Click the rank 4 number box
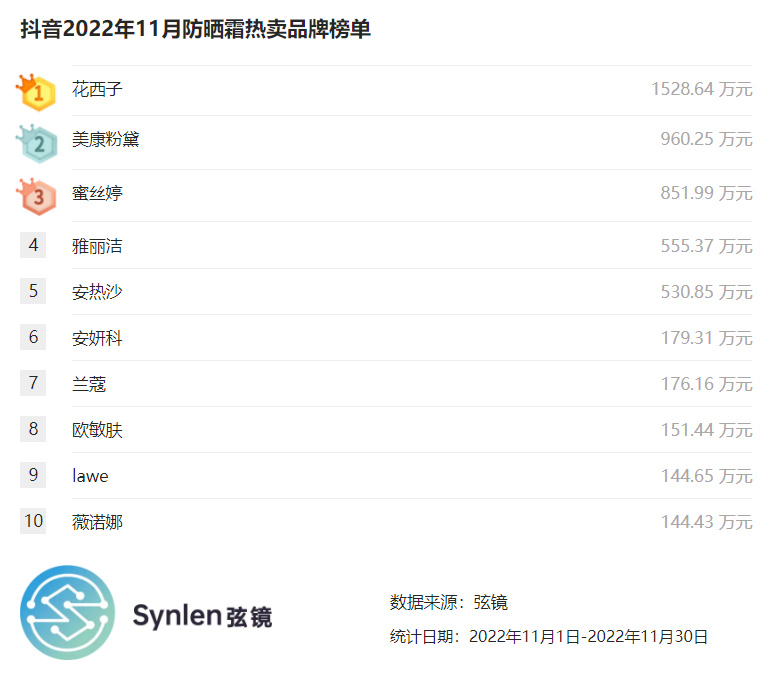Screen dimensions: 773x673 (33, 245)
